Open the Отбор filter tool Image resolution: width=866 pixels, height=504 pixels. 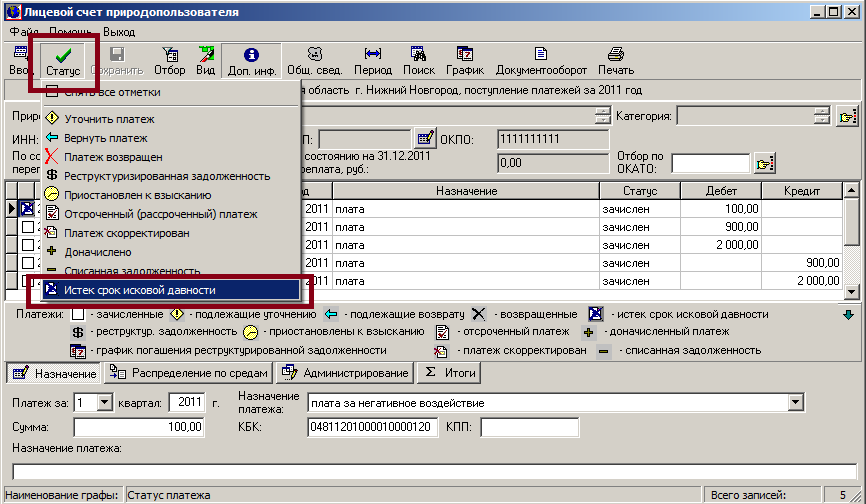169,61
